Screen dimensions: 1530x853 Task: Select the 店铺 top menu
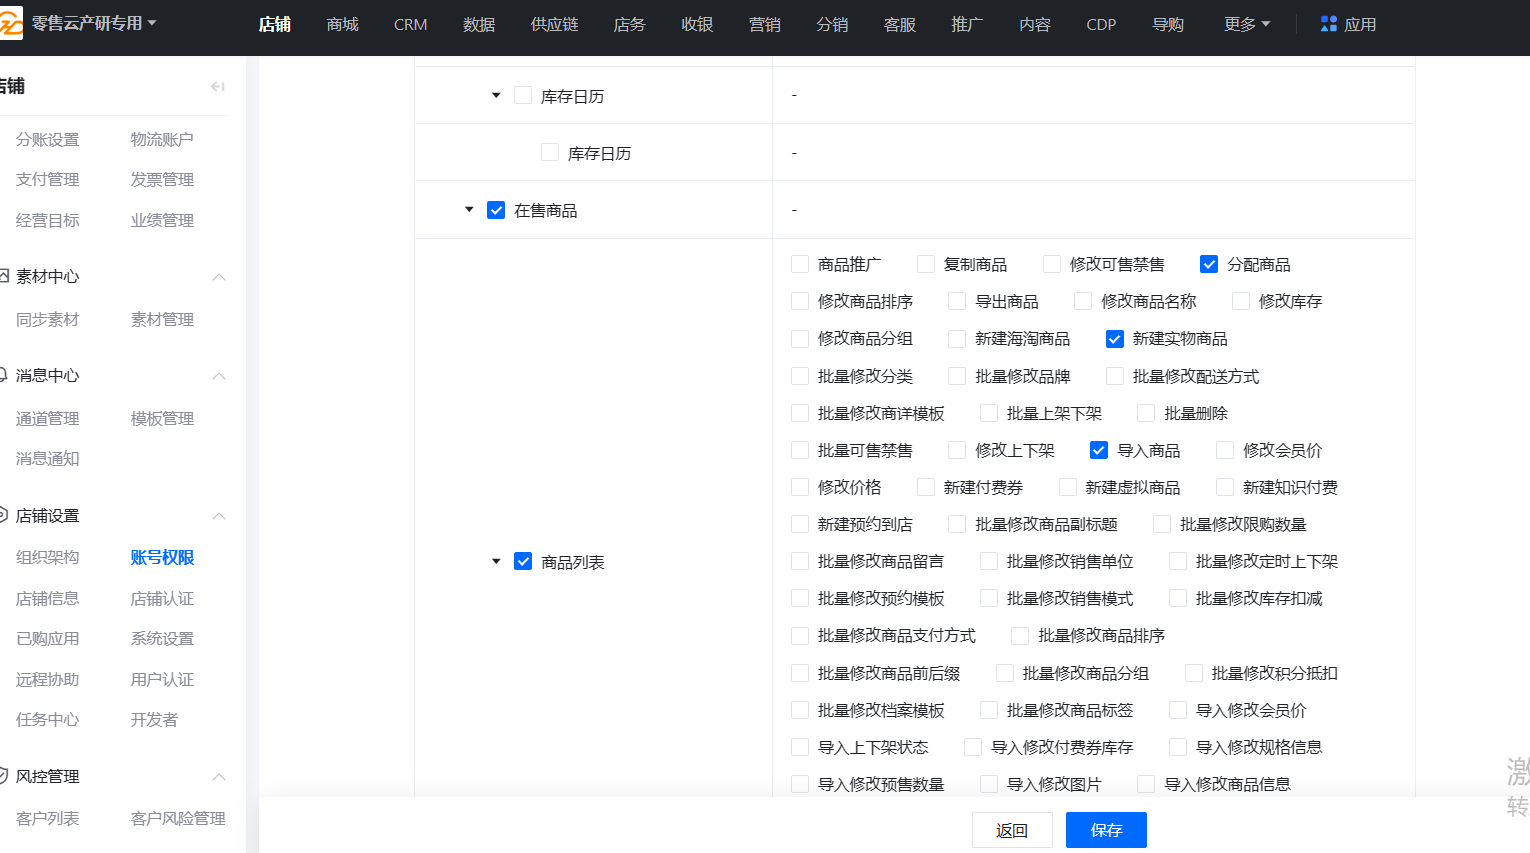click(274, 24)
